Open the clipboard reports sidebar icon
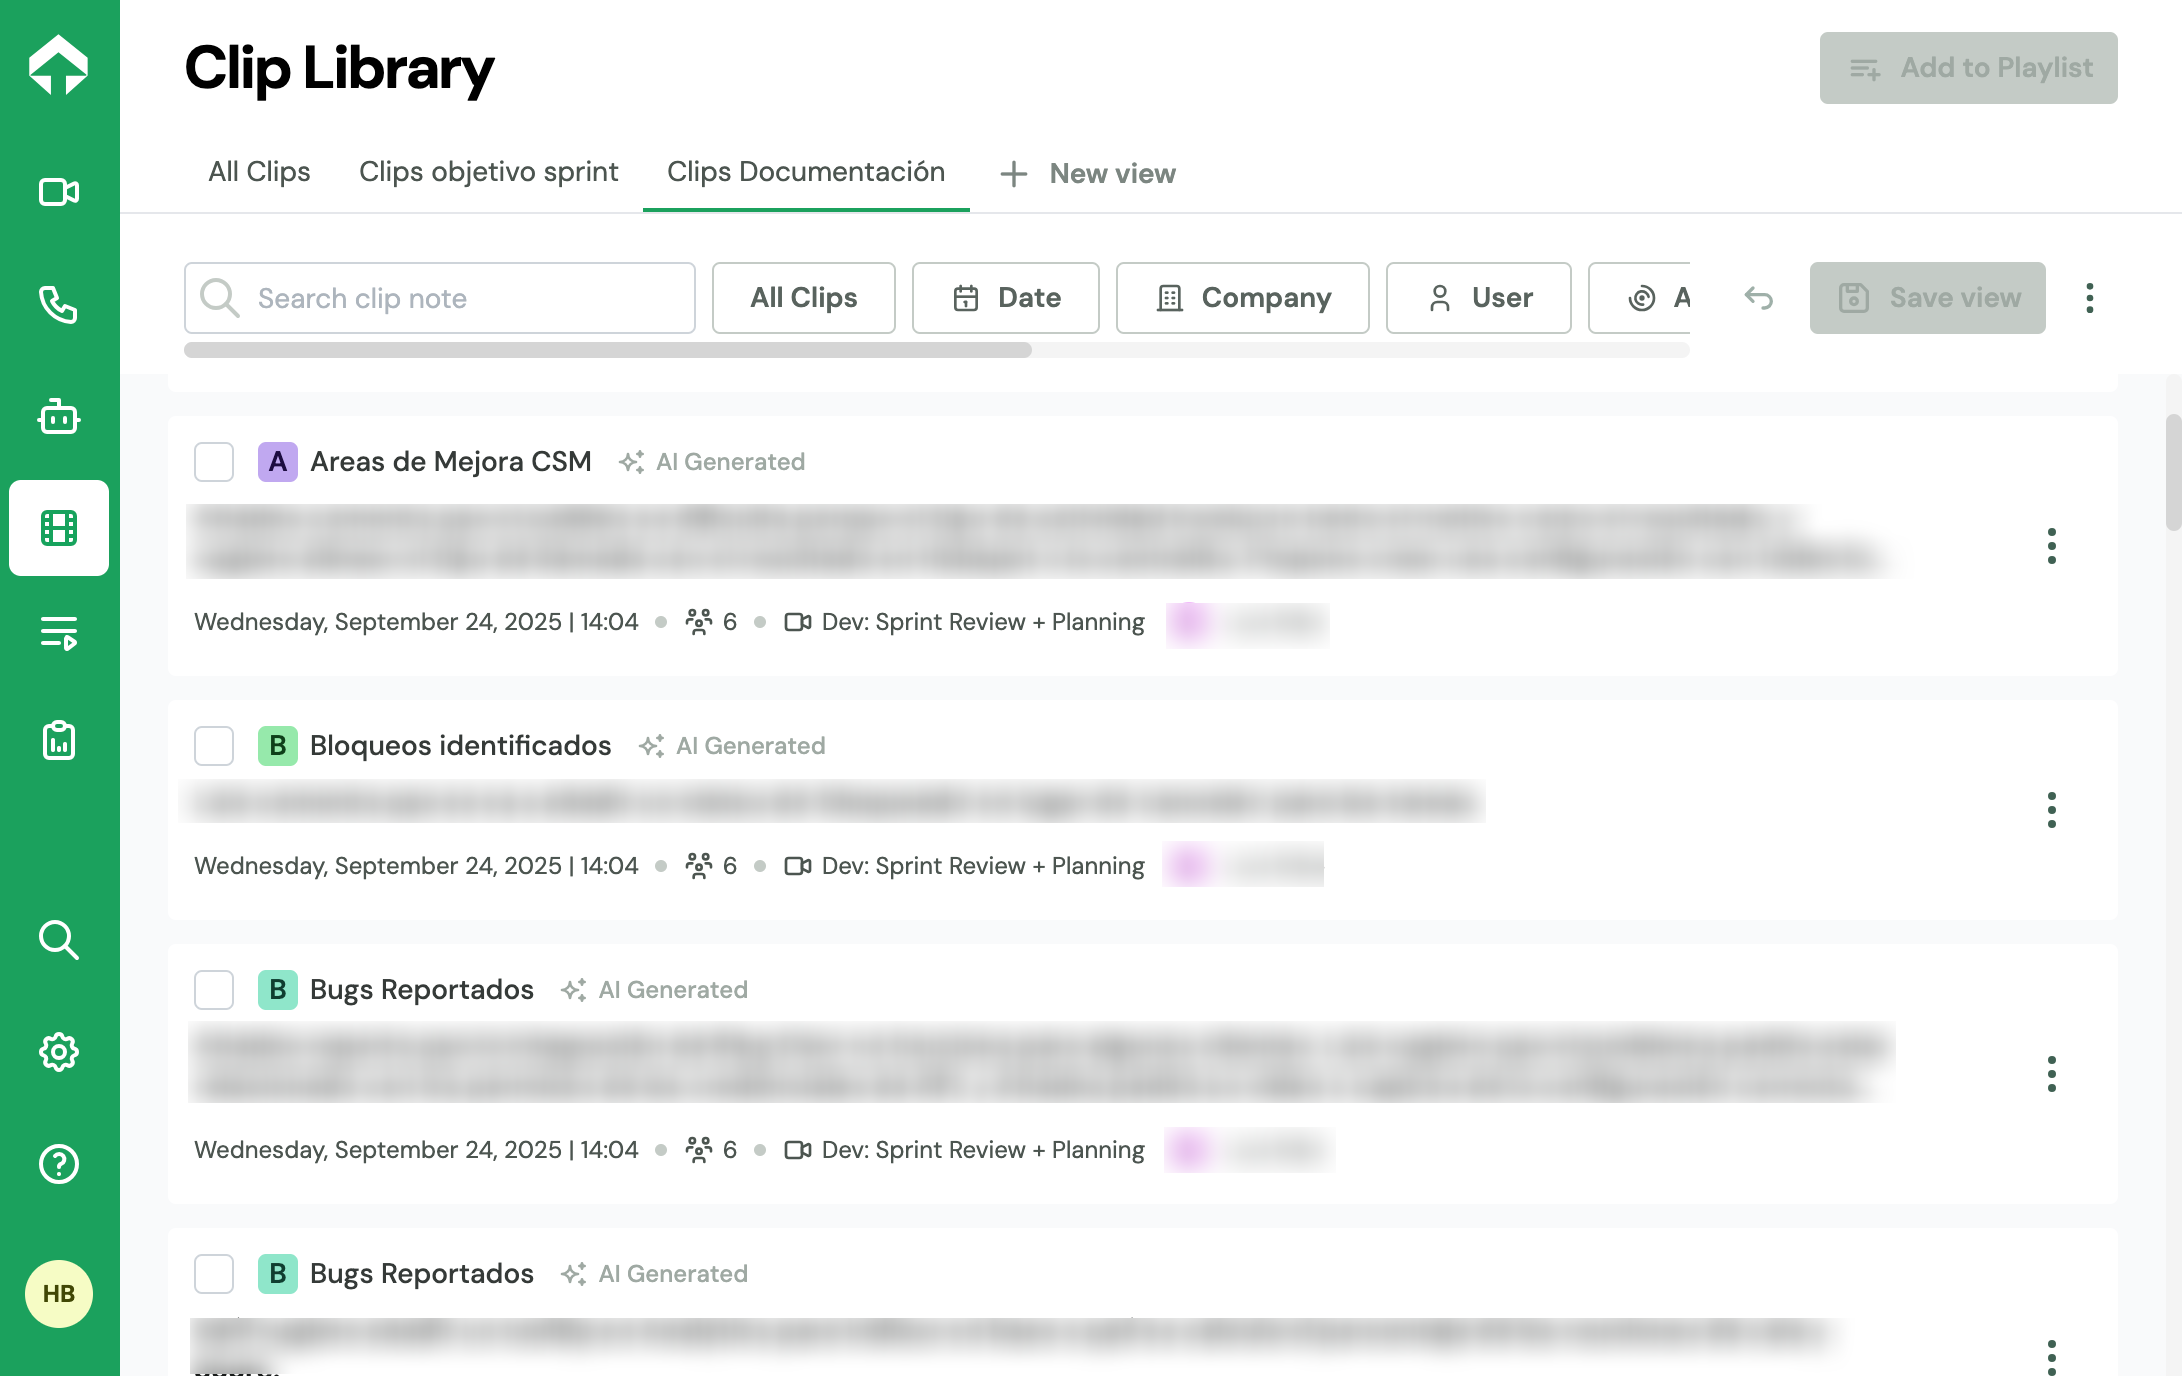This screenshot has width=2182, height=1376. [x=59, y=741]
